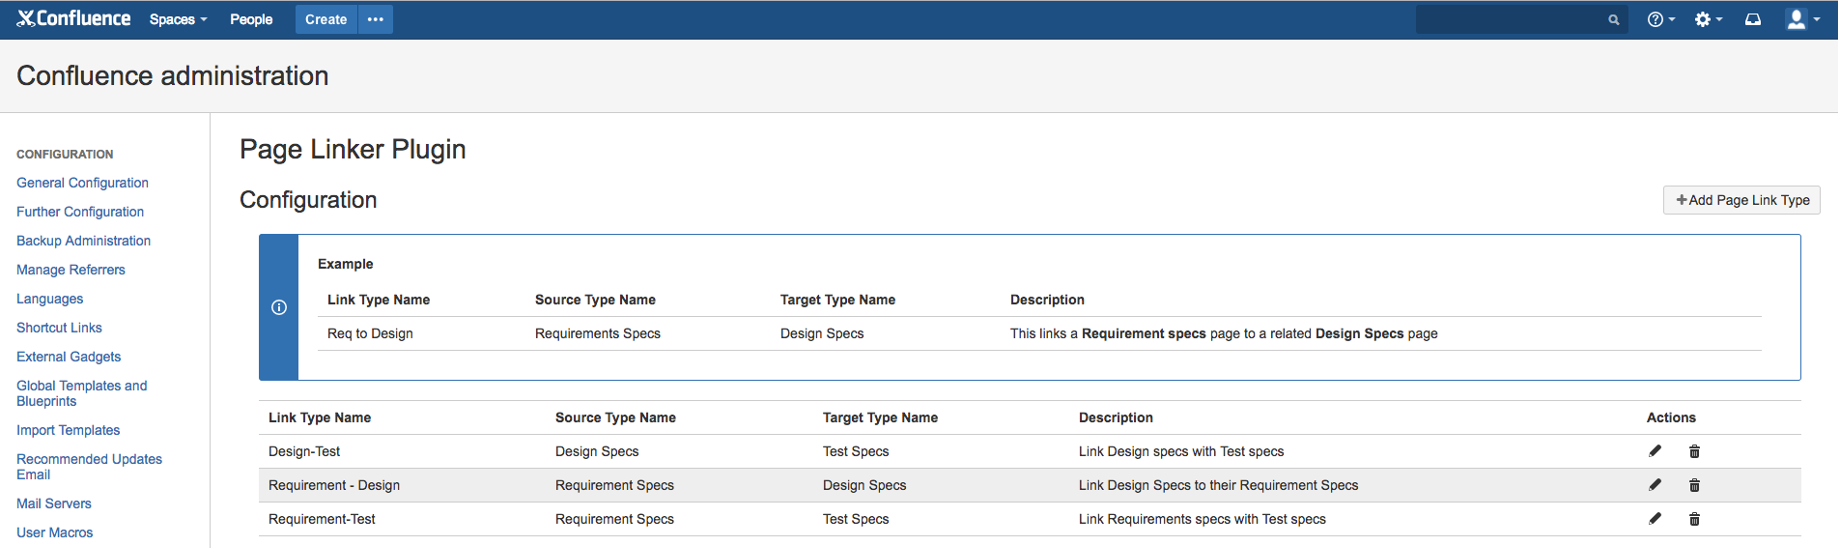Edit the Requirement-Test link type

click(x=1655, y=519)
